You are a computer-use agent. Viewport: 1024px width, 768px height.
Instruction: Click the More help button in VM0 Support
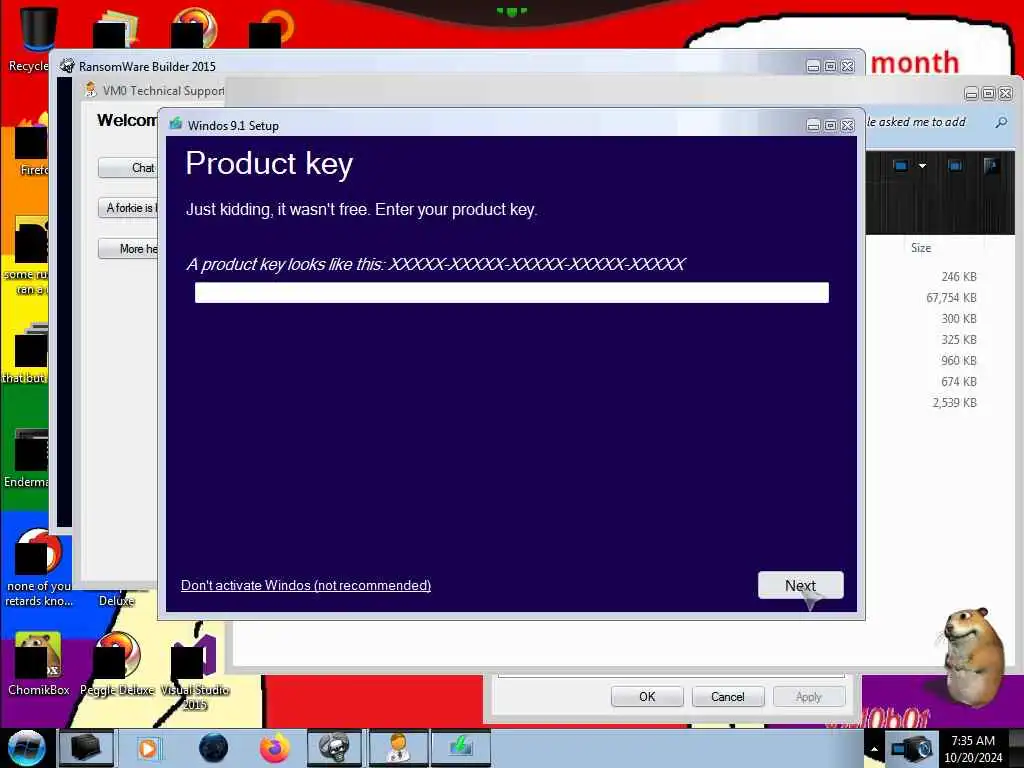click(128, 249)
